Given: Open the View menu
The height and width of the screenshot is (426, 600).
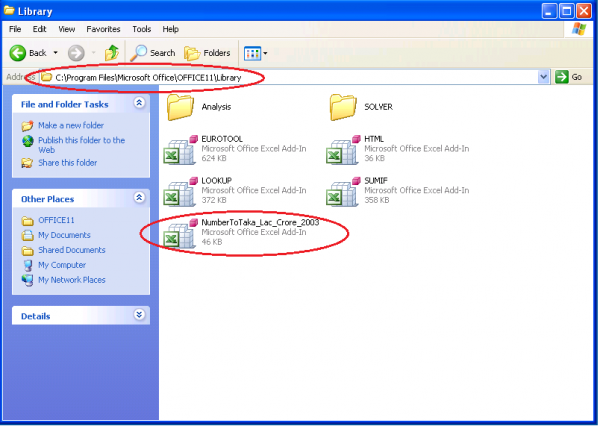Looking at the screenshot, I should (67, 29).
